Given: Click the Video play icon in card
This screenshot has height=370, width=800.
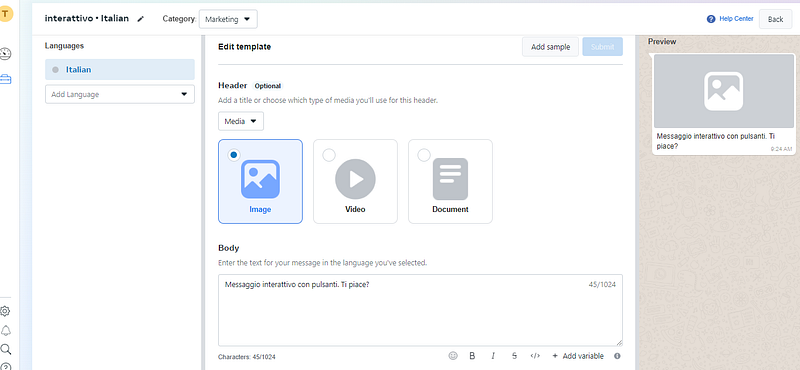Looking at the screenshot, I should point(355,179).
